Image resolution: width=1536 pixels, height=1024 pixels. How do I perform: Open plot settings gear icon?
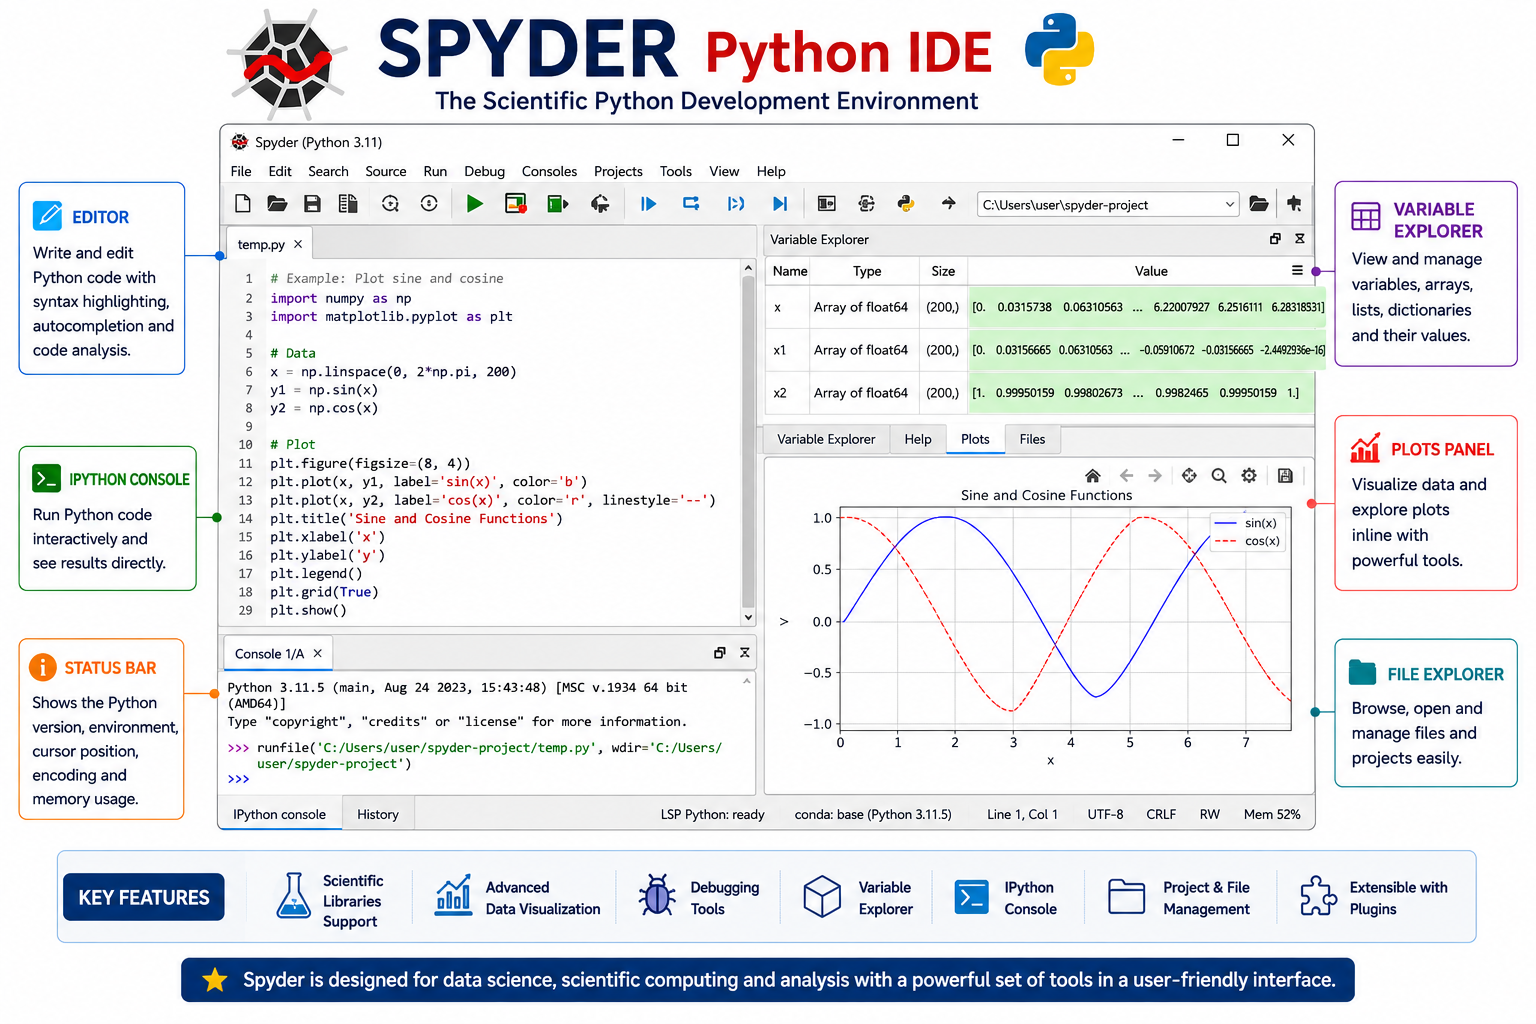(1249, 476)
